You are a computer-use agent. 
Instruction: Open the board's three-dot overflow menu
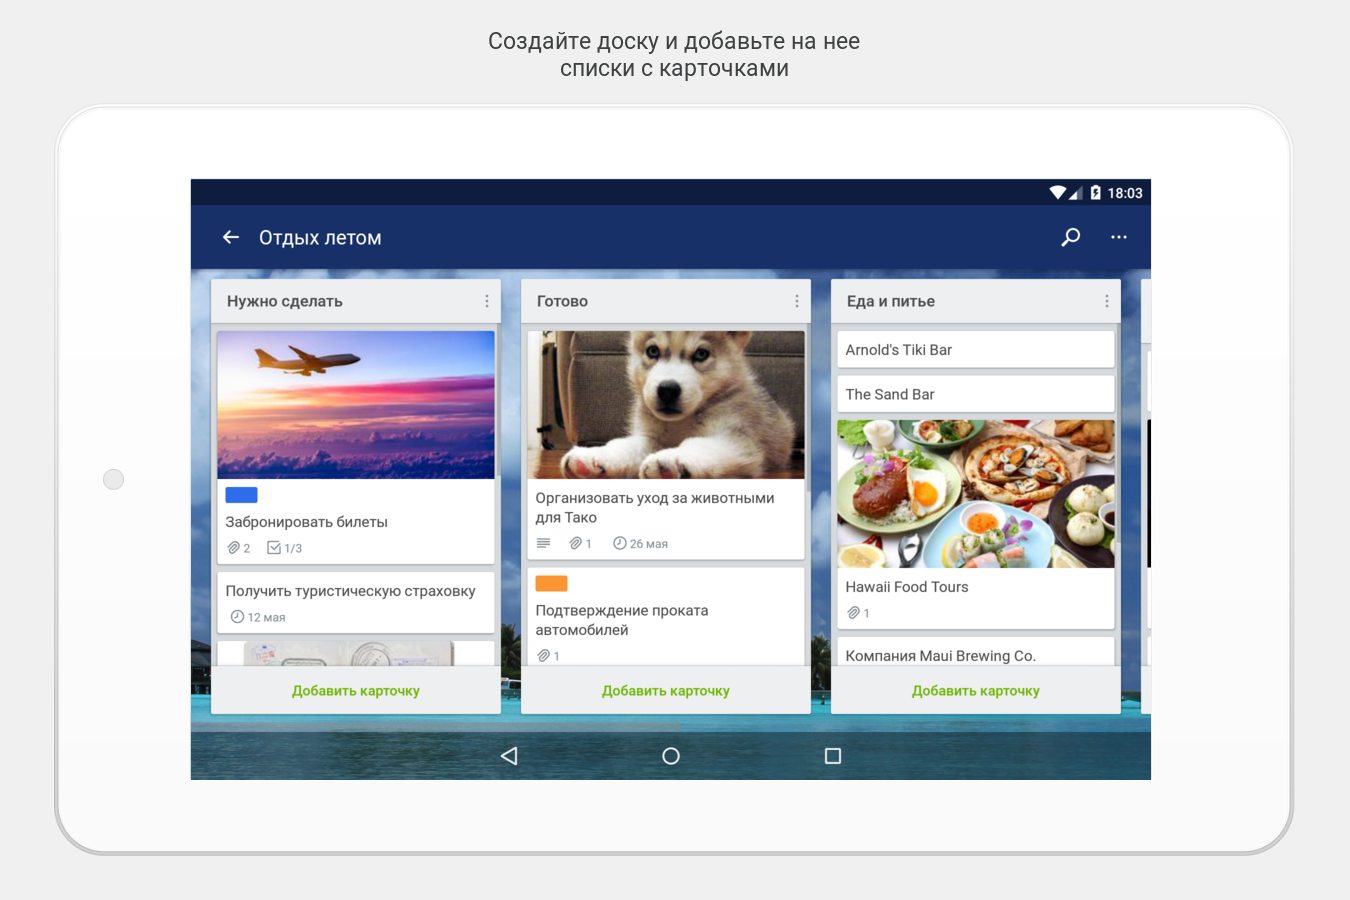click(x=1119, y=237)
